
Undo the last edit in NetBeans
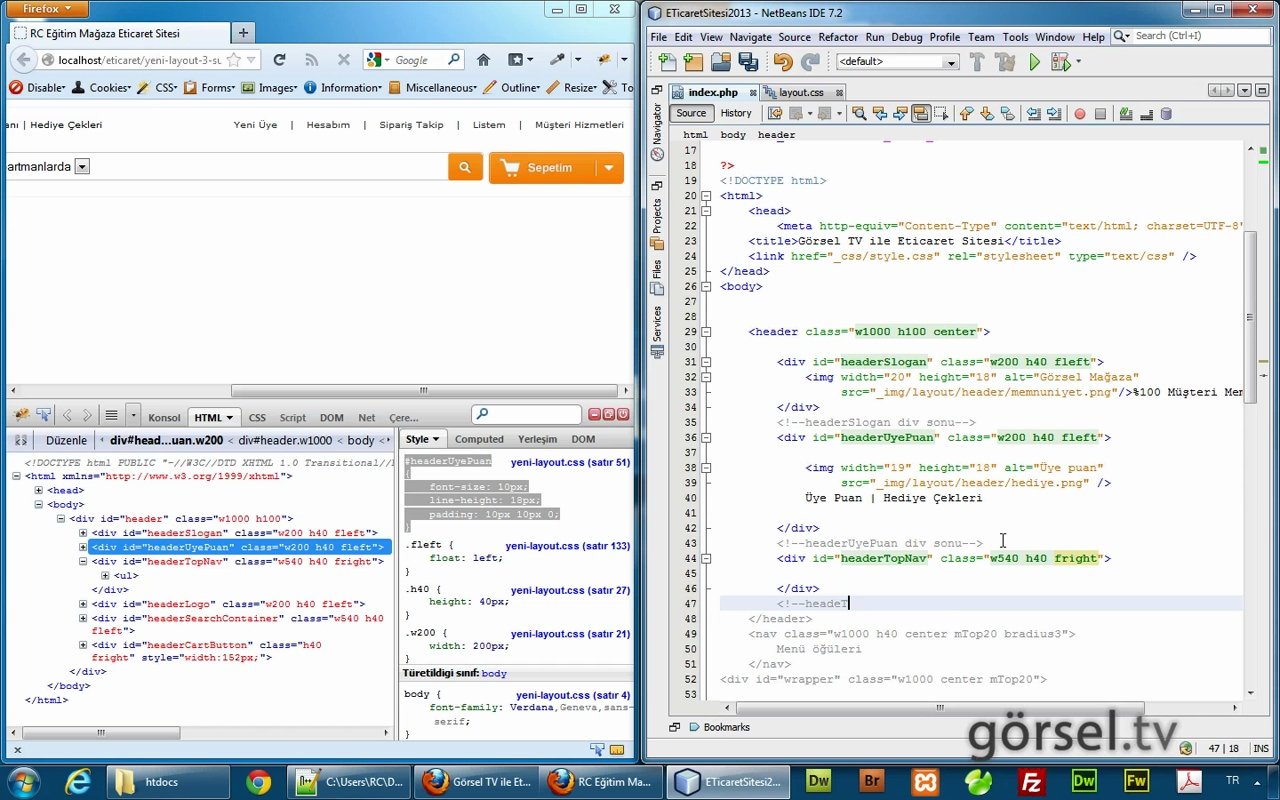782,62
